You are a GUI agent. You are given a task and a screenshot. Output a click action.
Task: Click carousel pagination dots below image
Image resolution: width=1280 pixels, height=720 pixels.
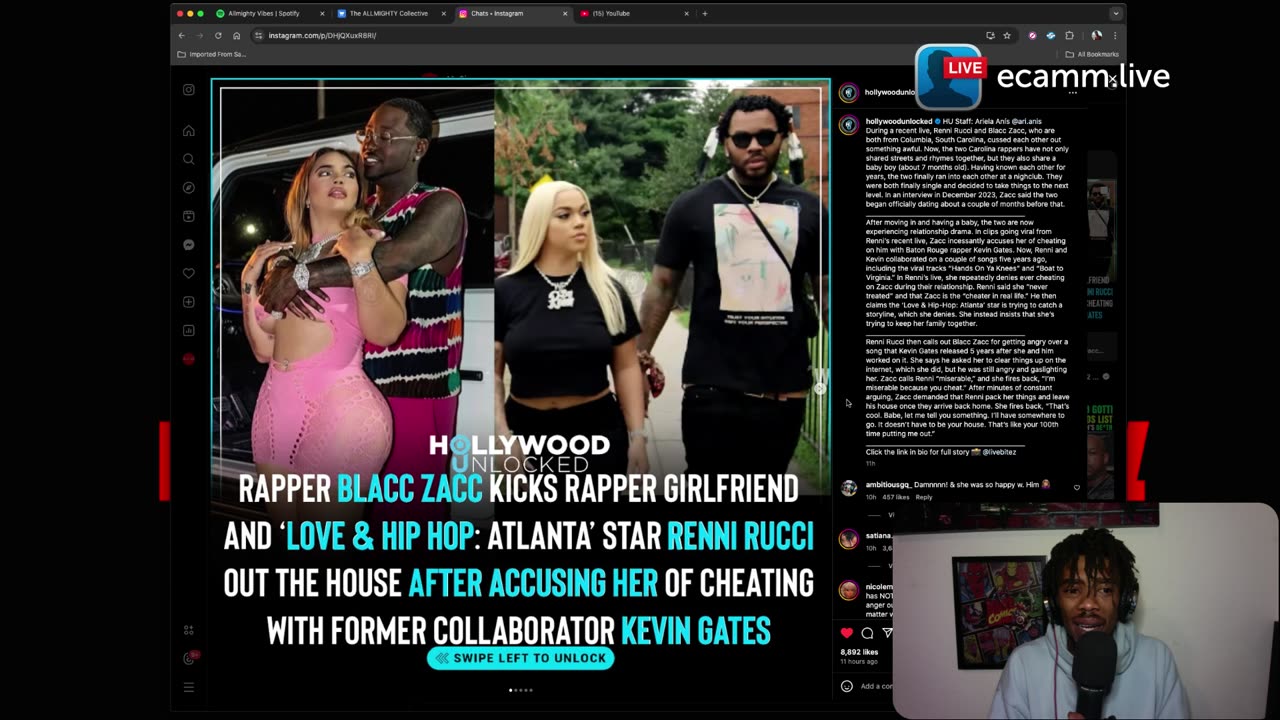[x=520, y=690]
